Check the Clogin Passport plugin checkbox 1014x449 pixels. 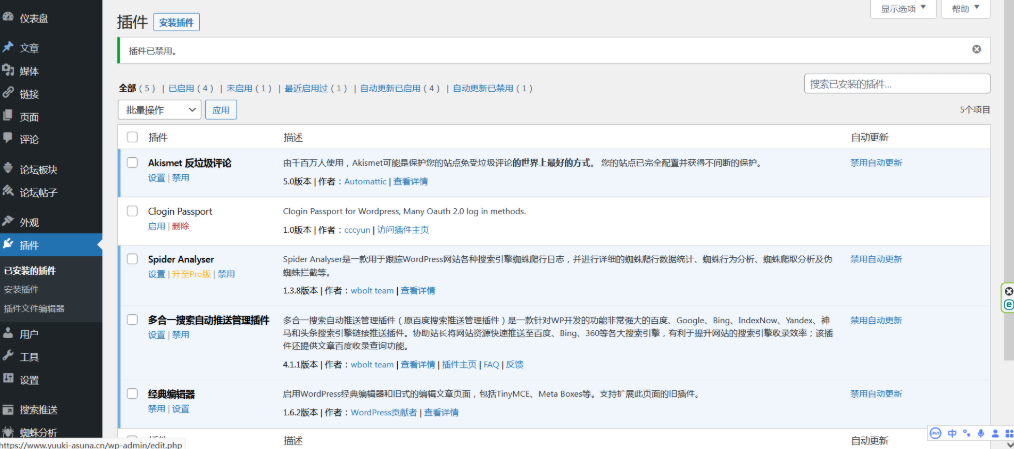tap(133, 211)
